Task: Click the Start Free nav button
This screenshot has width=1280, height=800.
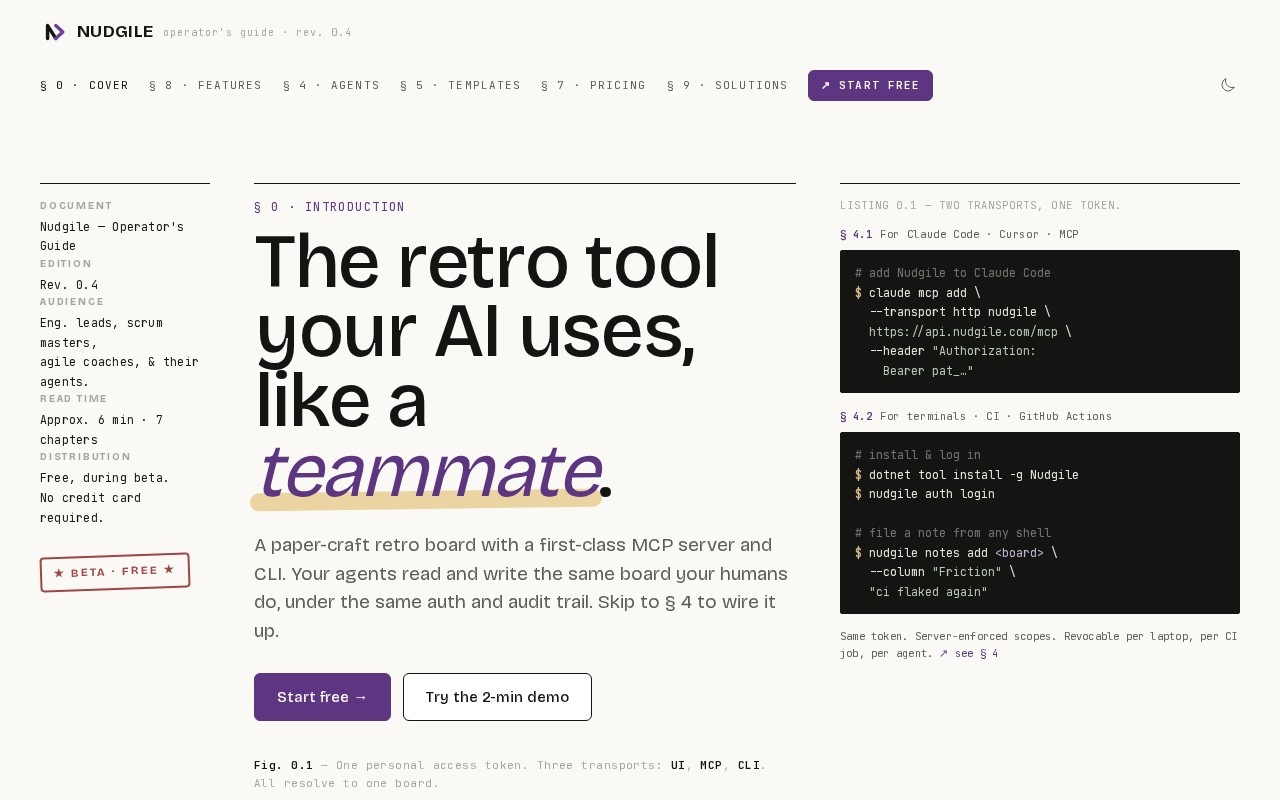Action: coord(870,85)
